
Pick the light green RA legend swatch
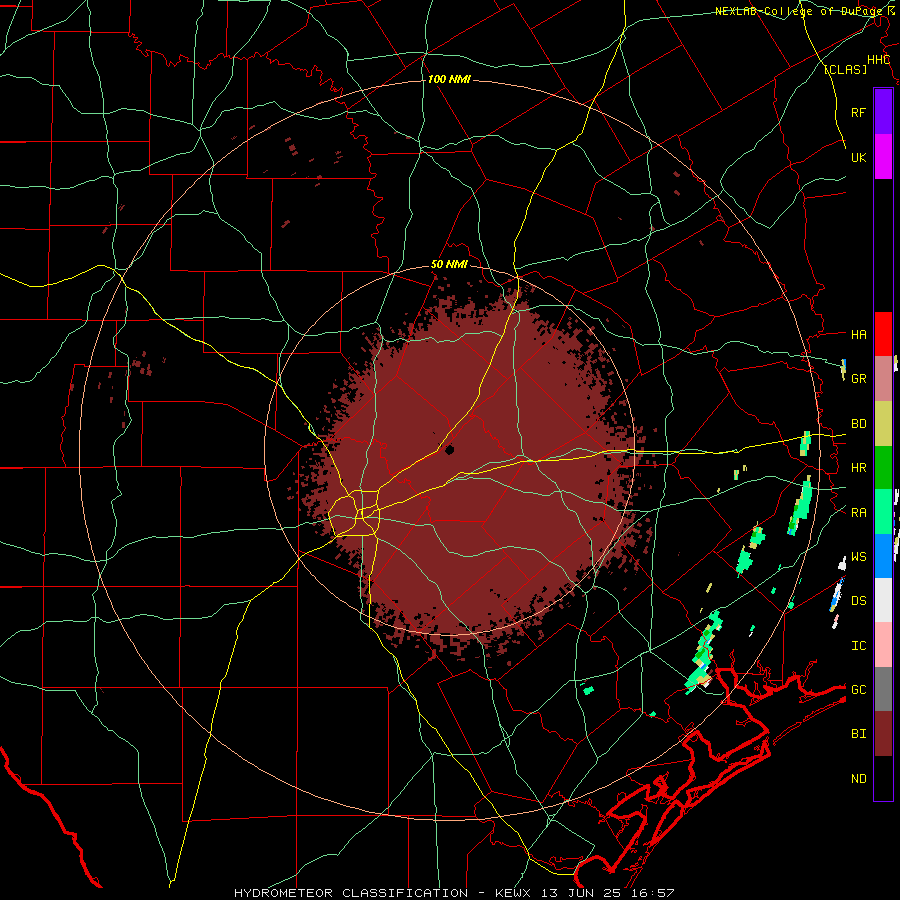point(883,512)
